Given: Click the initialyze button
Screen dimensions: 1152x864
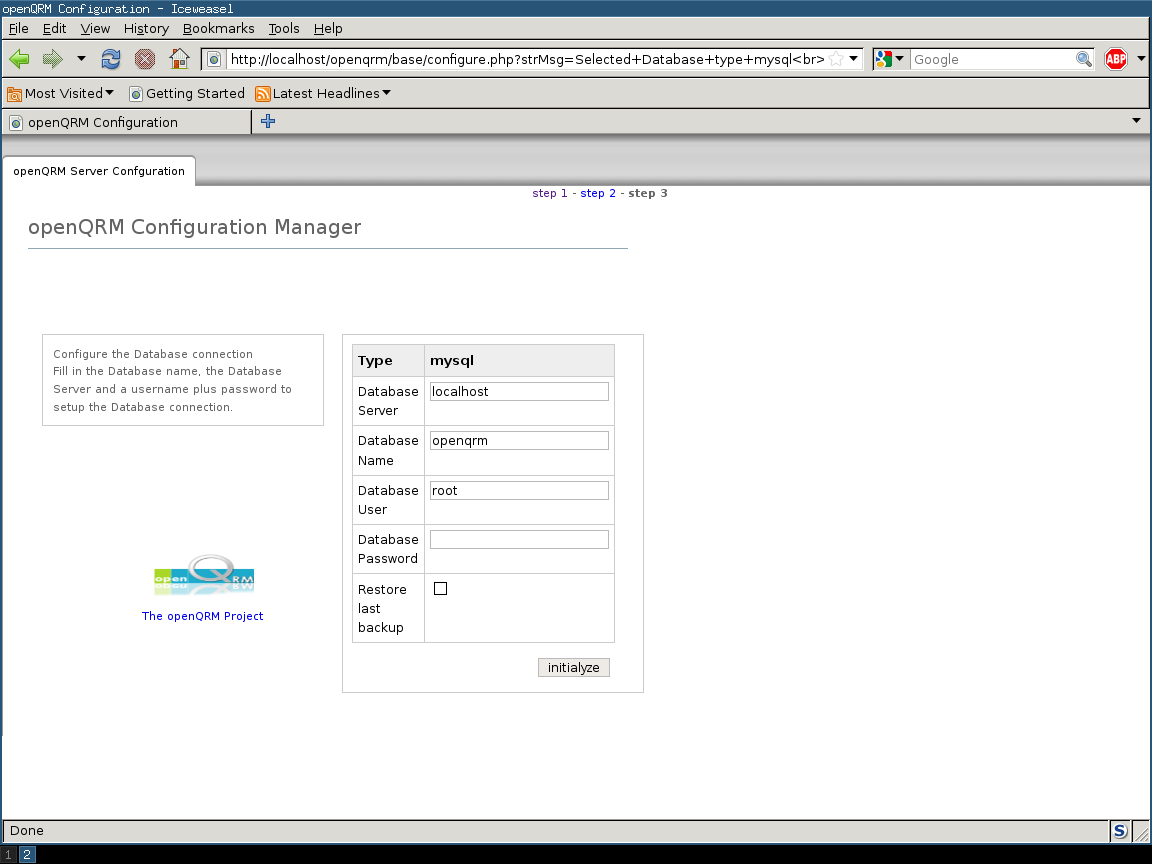Looking at the screenshot, I should pyautogui.click(x=574, y=667).
